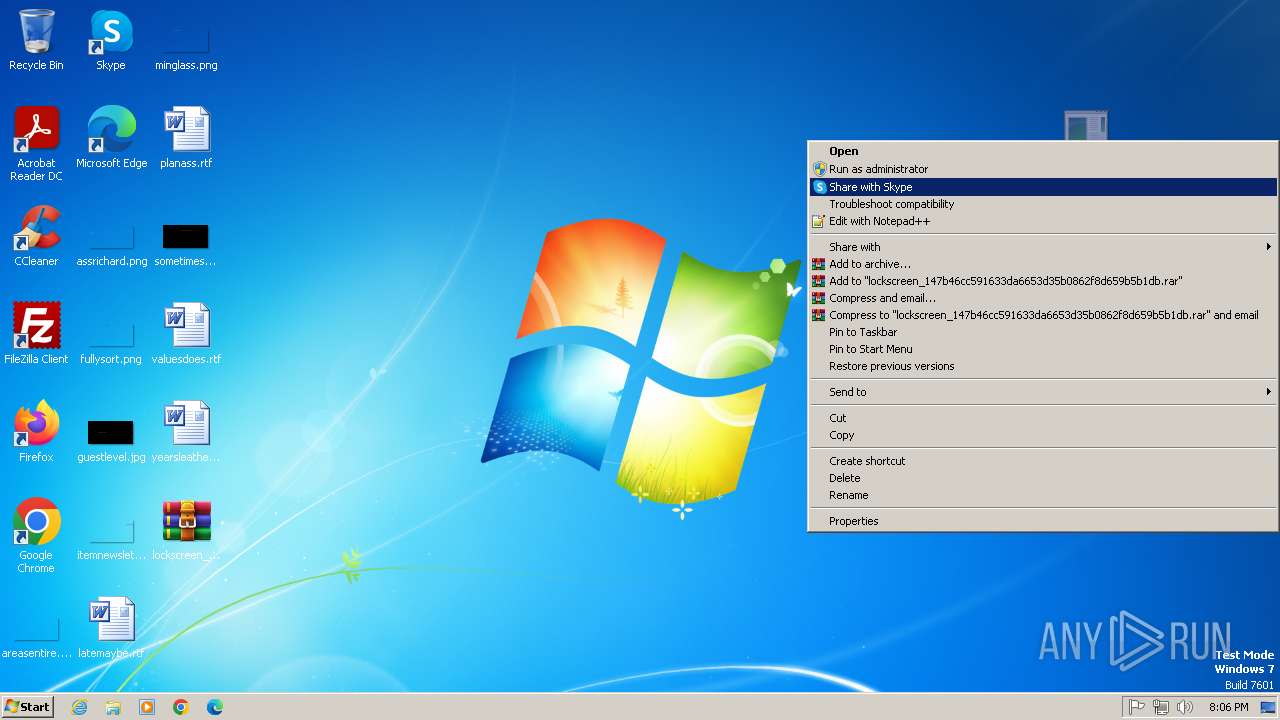The height and width of the screenshot is (720, 1280).
Task: Choose Run as administrator
Action: coord(1043,169)
